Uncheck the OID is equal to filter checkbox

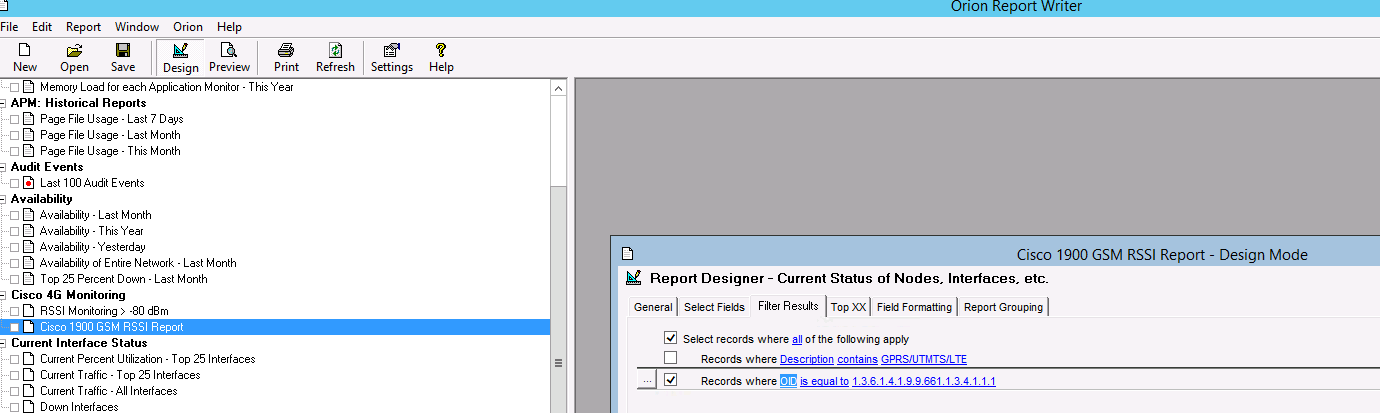(671, 380)
